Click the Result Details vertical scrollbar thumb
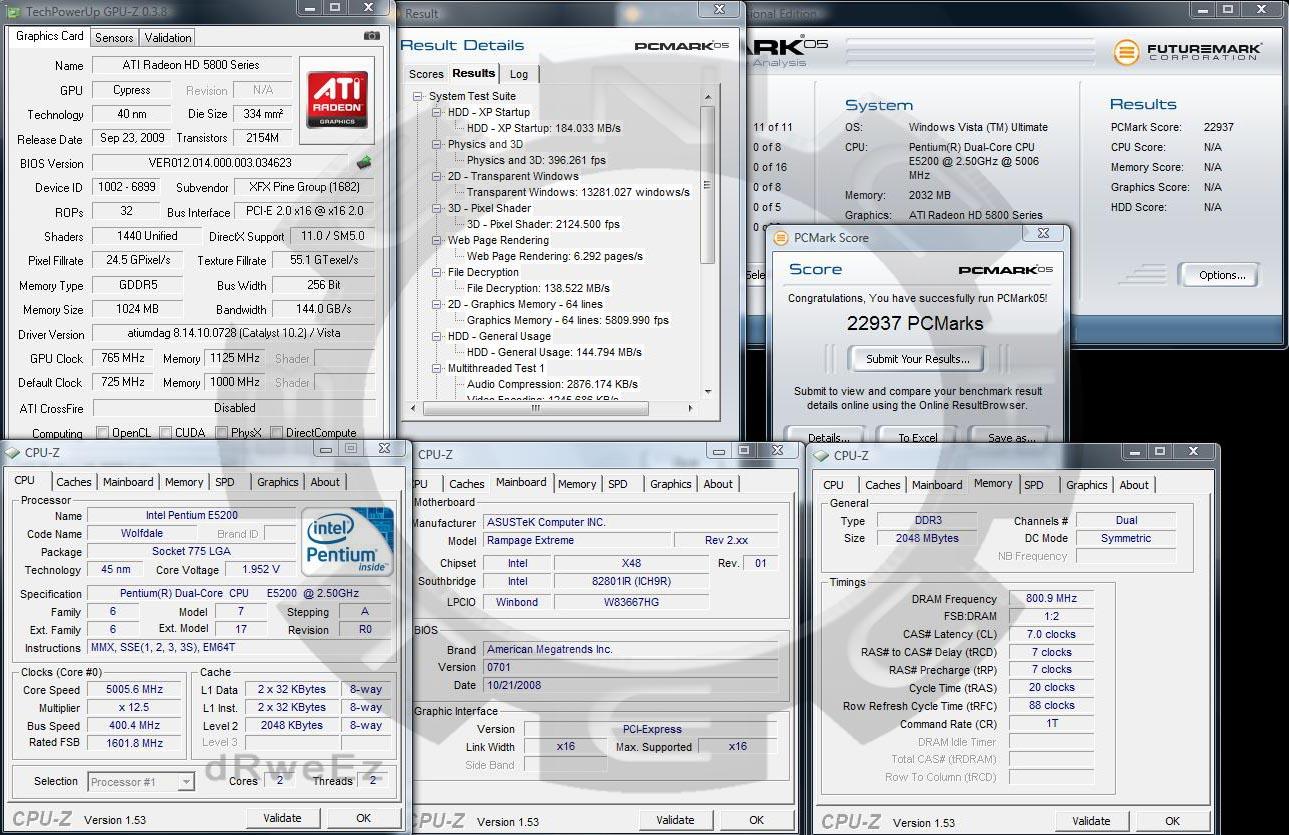Image resolution: width=1289 pixels, height=835 pixels. (x=708, y=185)
